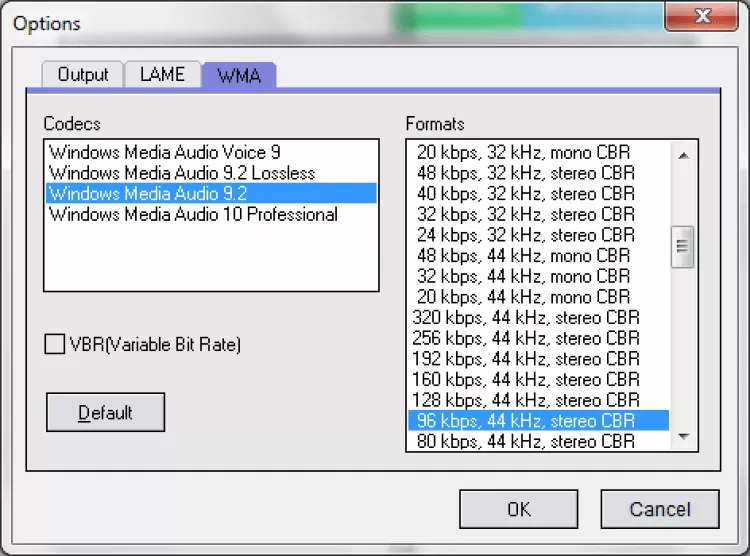Select the WMA tab
This screenshot has width=750, height=556.
click(x=238, y=75)
